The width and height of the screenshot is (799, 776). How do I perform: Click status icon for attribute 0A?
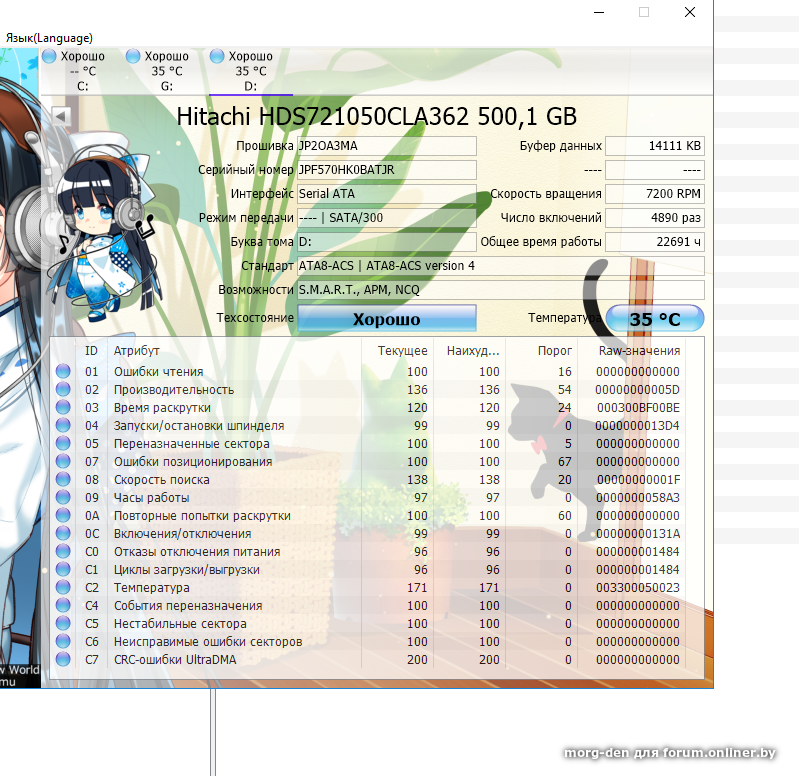63,515
